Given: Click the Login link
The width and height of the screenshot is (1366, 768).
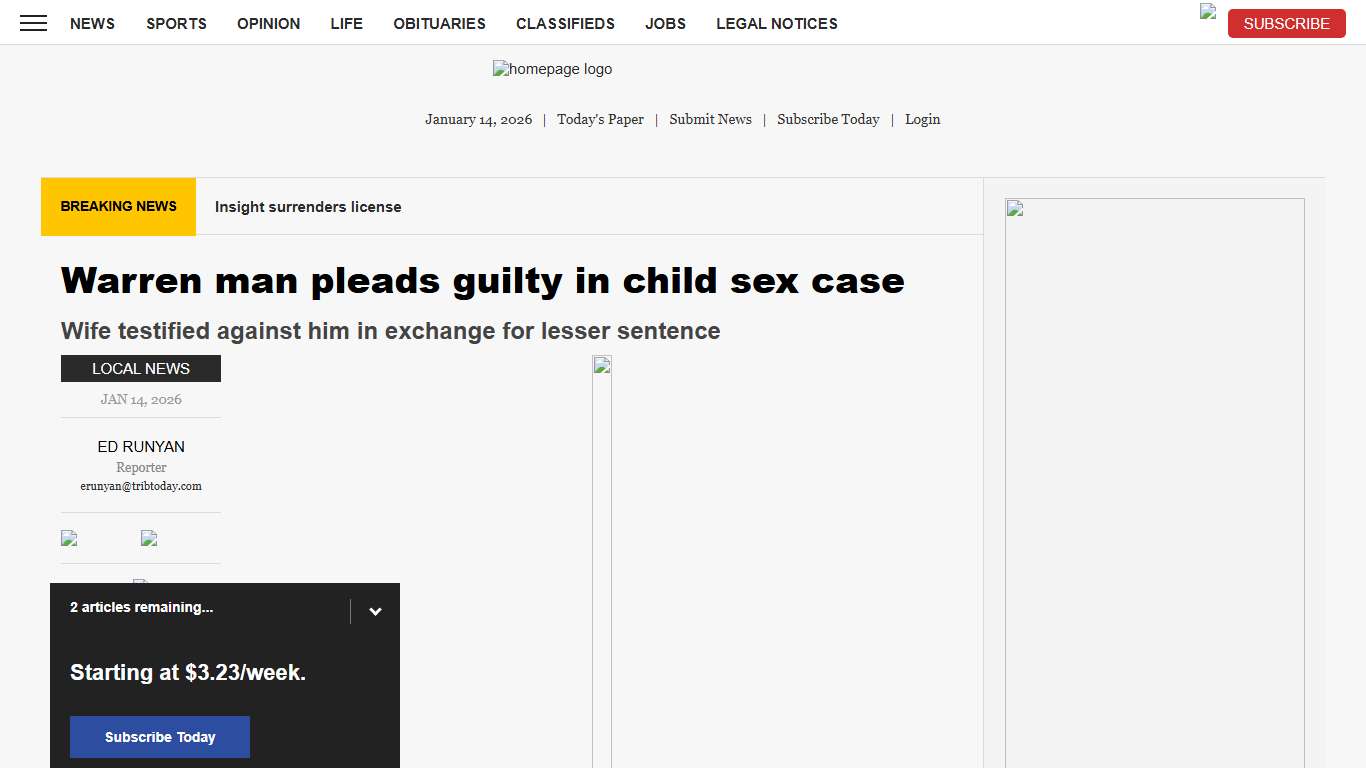Looking at the screenshot, I should pos(922,119).
